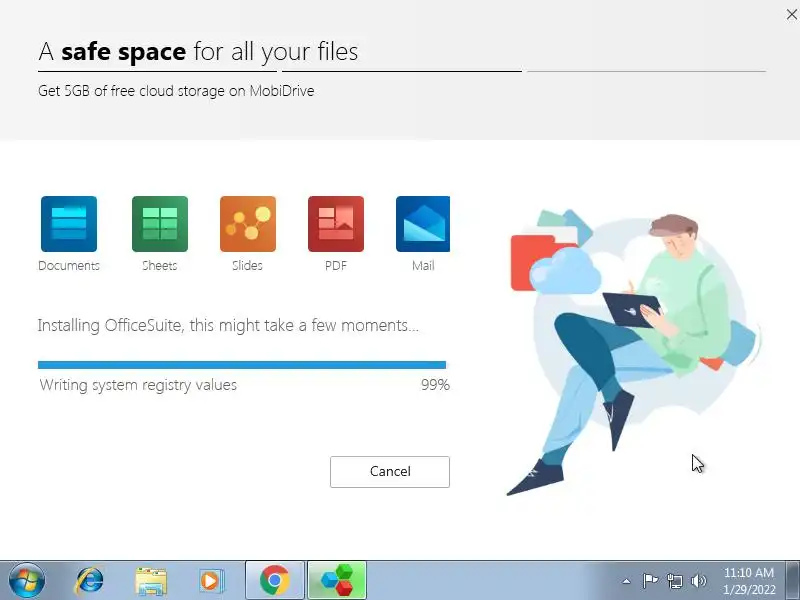
Task: Close the installer window with X
Action: (x=791, y=15)
